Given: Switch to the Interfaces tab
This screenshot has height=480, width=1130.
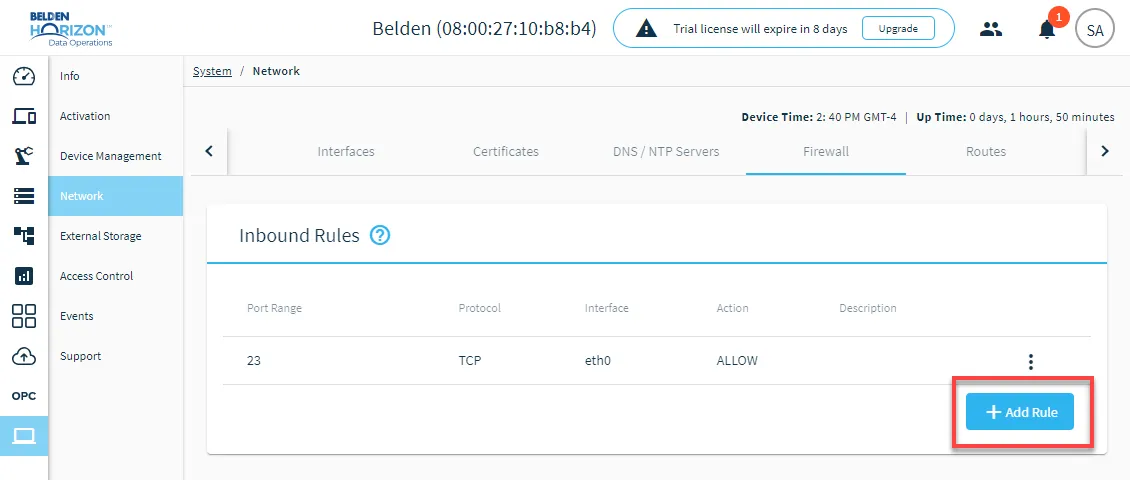Looking at the screenshot, I should point(346,152).
